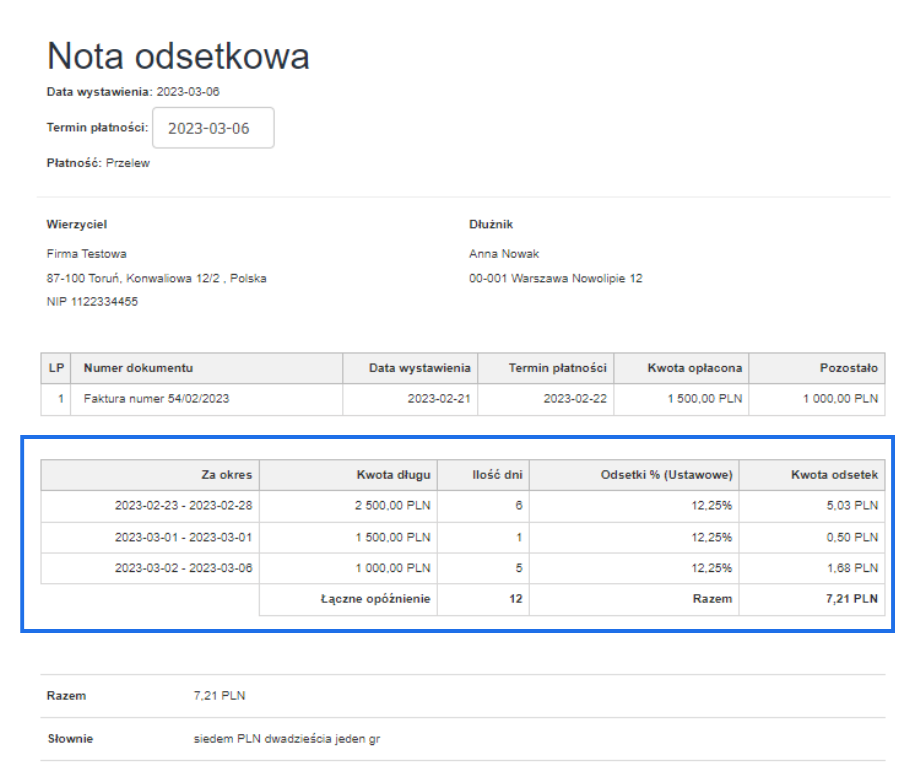The height and width of the screenshot is (769, 920).
Task: Select the amount in words siedem PLN dwadzieścia jeden gr
Action: click(285, 738)
